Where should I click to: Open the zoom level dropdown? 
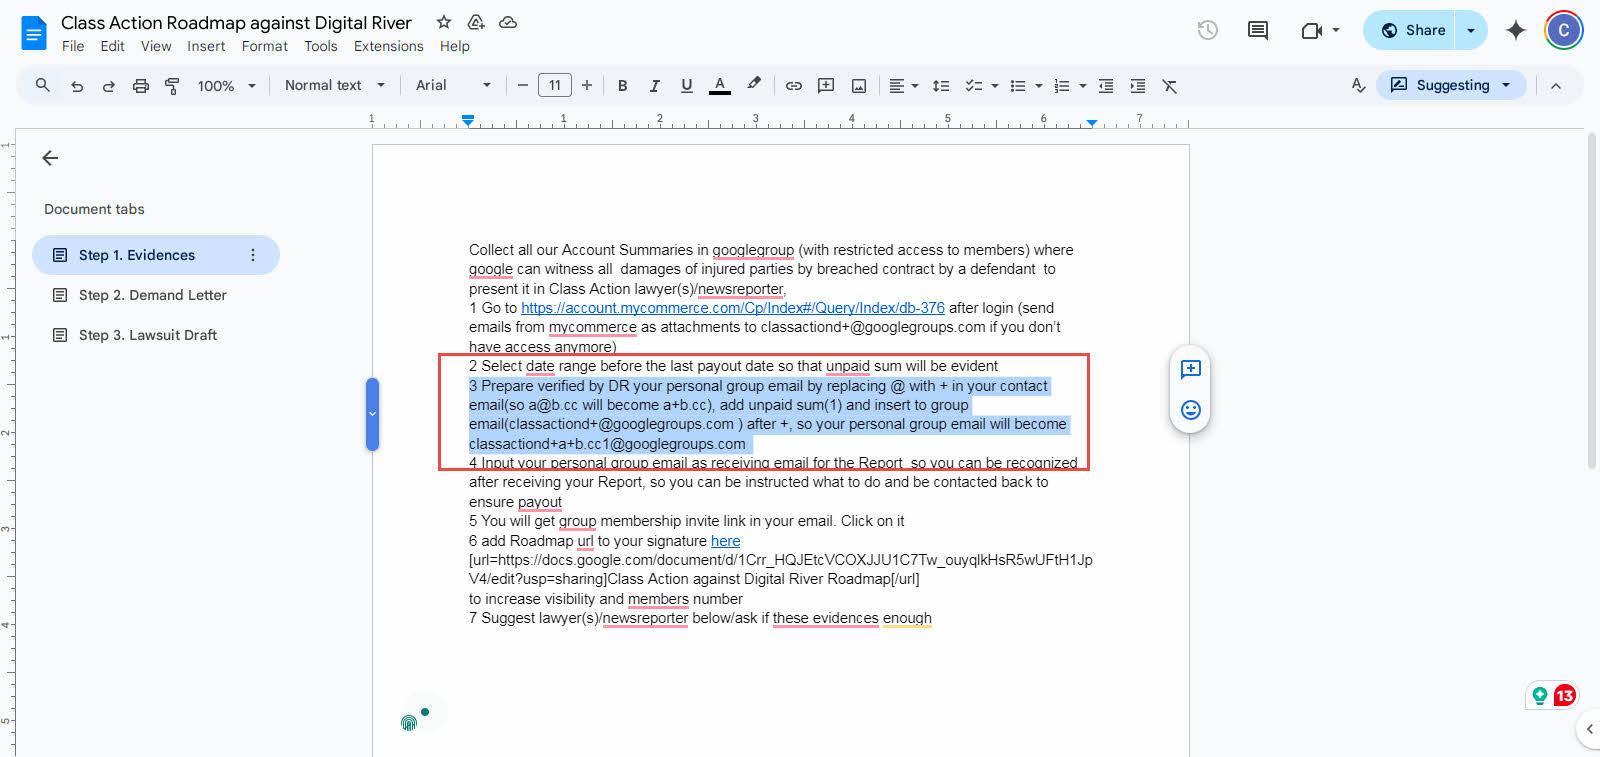tap(227, 86)
